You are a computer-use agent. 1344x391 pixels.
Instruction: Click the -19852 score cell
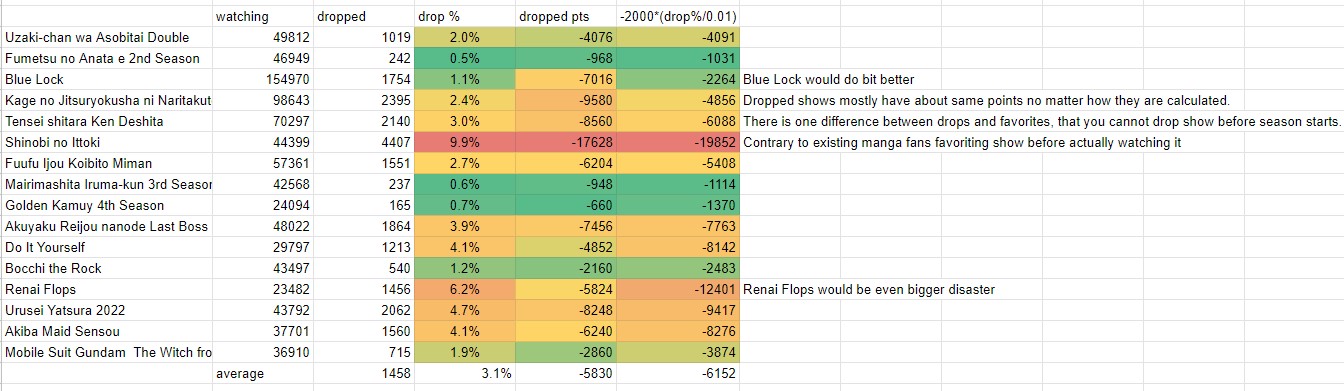[x=677, y=142]
